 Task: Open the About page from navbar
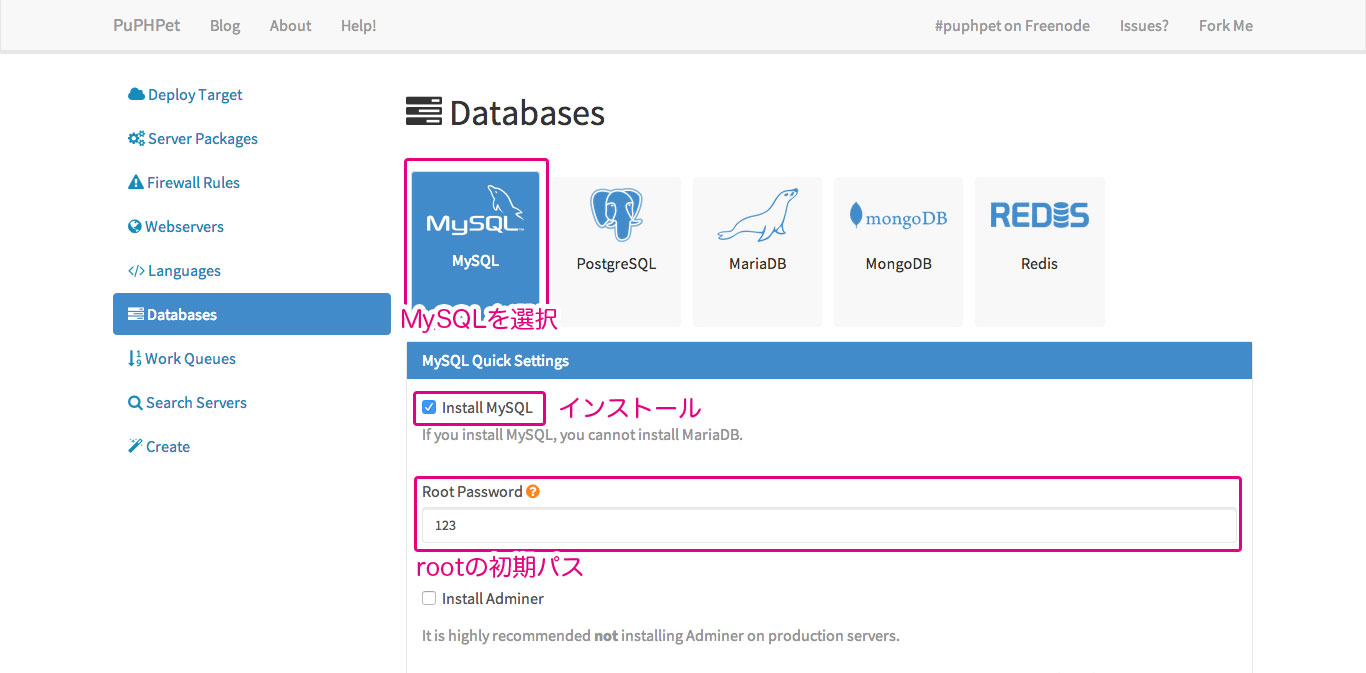click(291, 26)
